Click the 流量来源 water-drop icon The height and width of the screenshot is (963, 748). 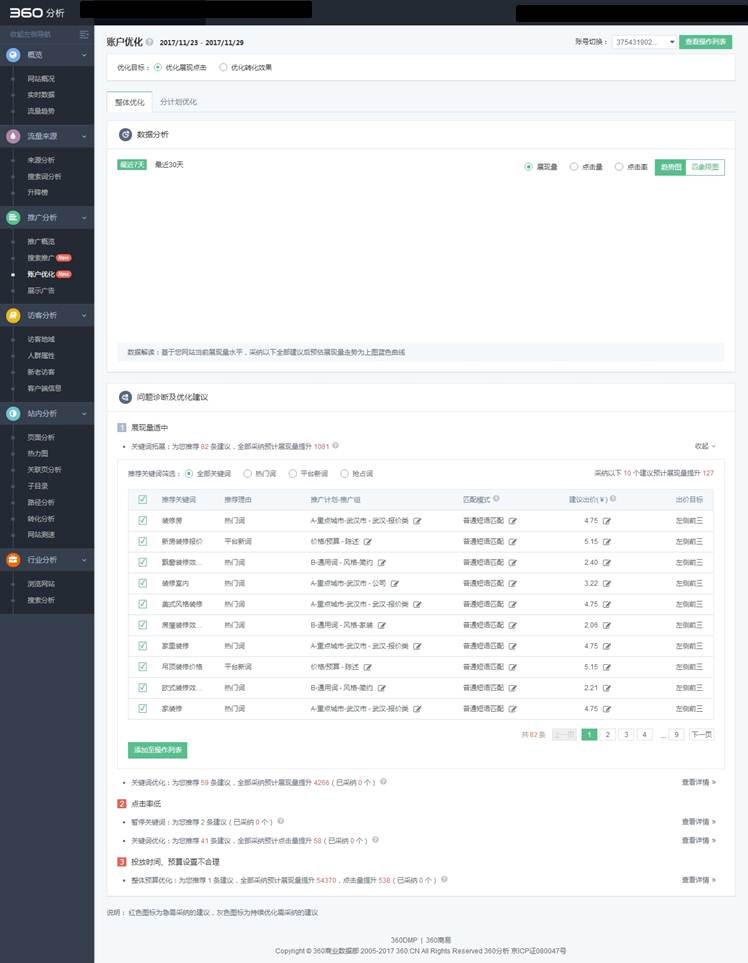point(13,135)
